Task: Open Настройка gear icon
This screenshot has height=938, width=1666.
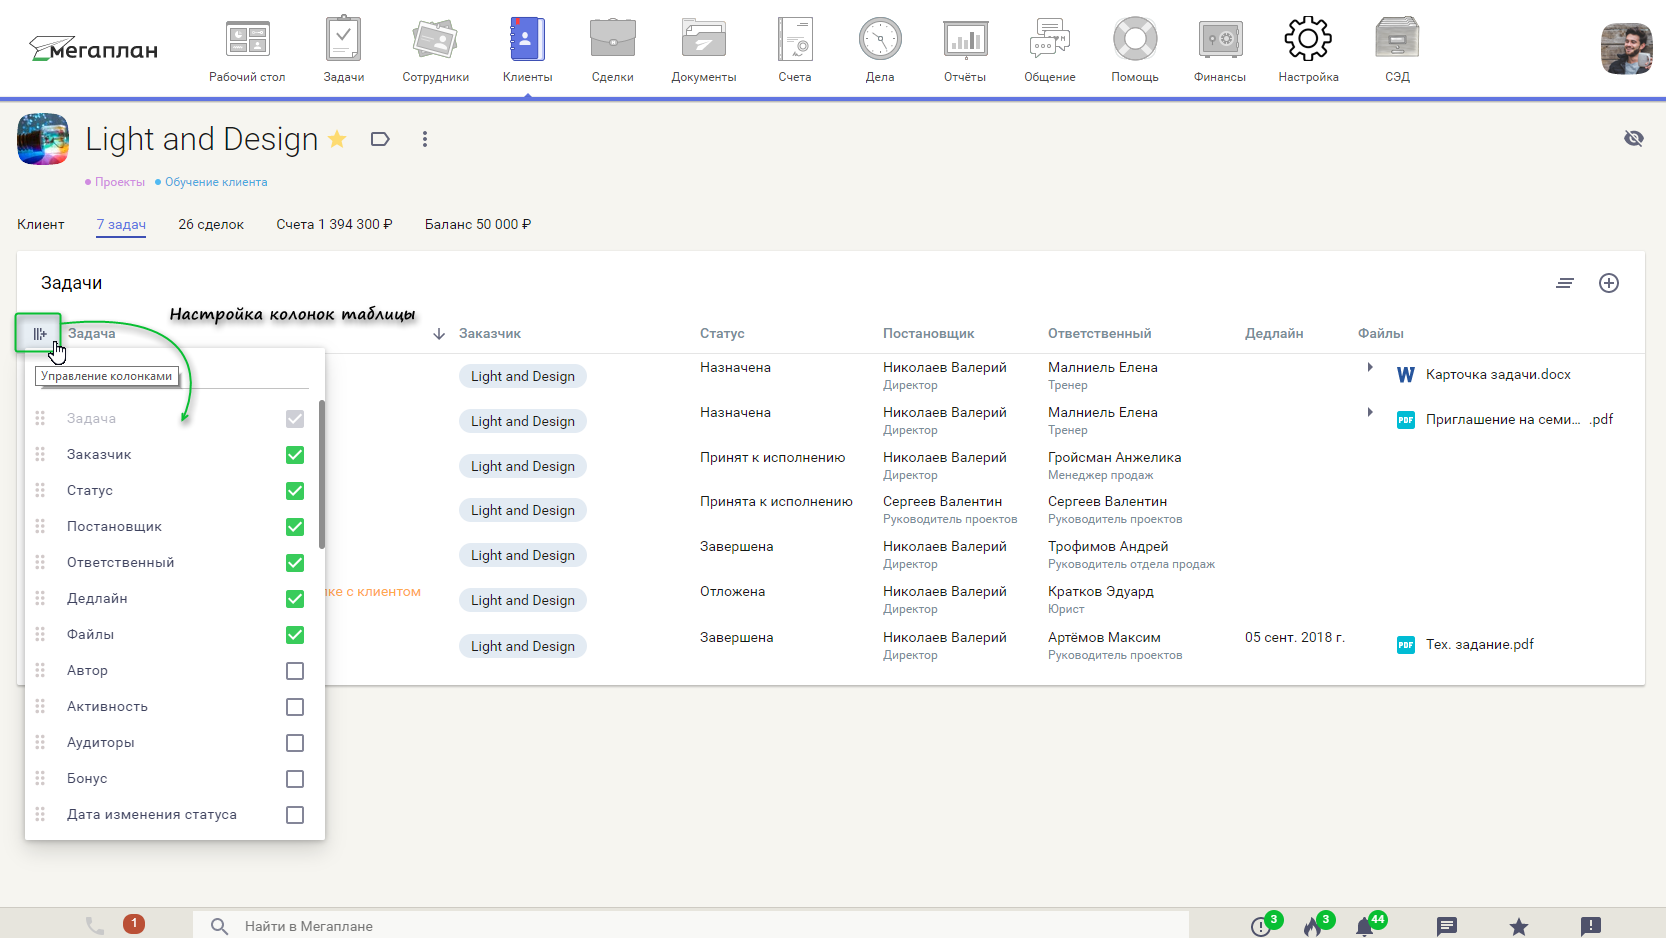Action: coord(1308,40)
